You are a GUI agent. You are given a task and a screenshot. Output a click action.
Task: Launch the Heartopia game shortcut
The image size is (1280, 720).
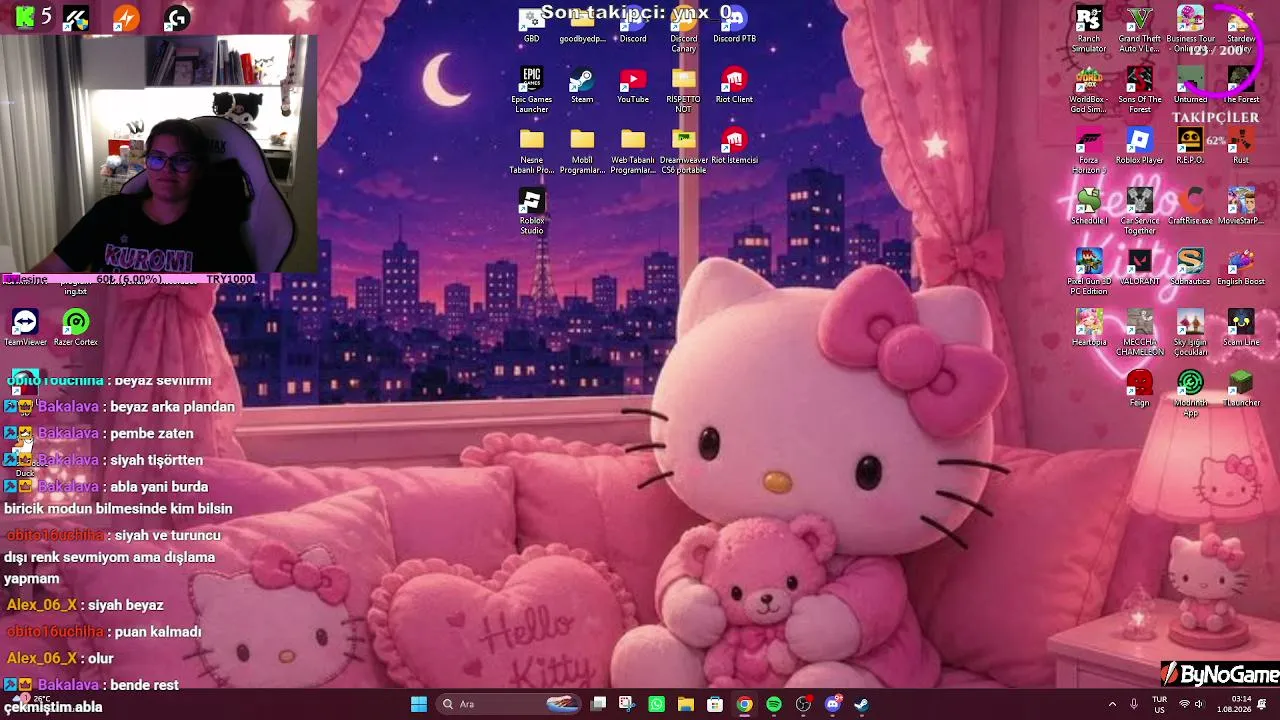[1089, 328]
